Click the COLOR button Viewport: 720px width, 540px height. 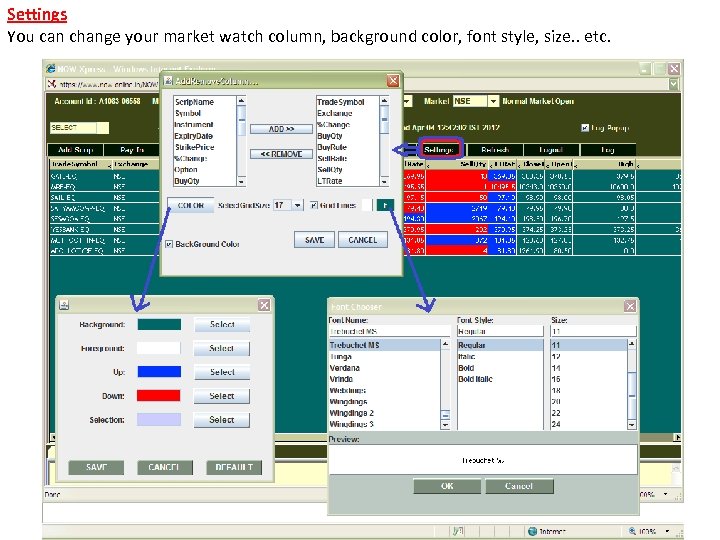pos(191,205)
